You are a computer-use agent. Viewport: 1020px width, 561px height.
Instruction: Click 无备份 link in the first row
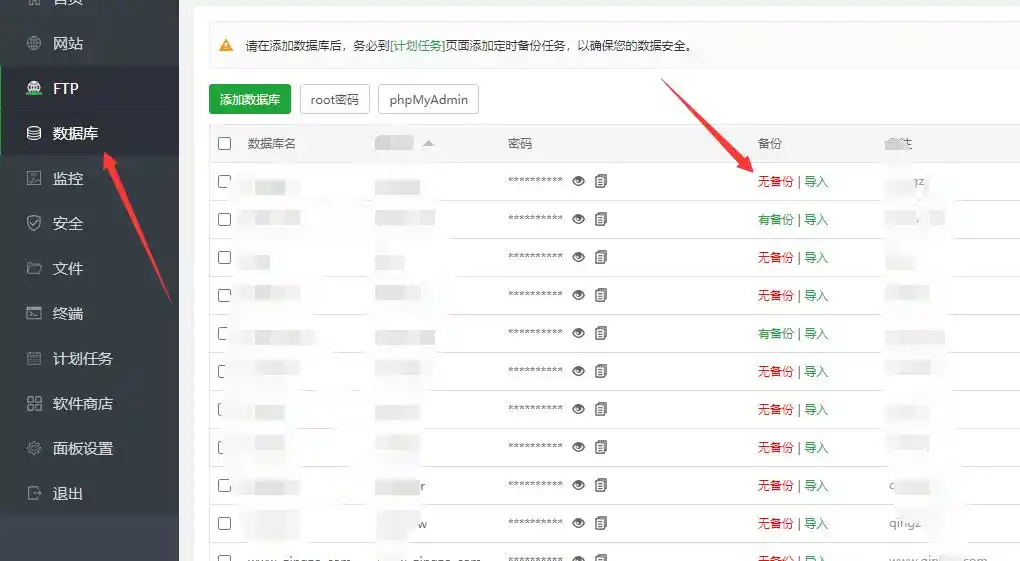[775, 182]
